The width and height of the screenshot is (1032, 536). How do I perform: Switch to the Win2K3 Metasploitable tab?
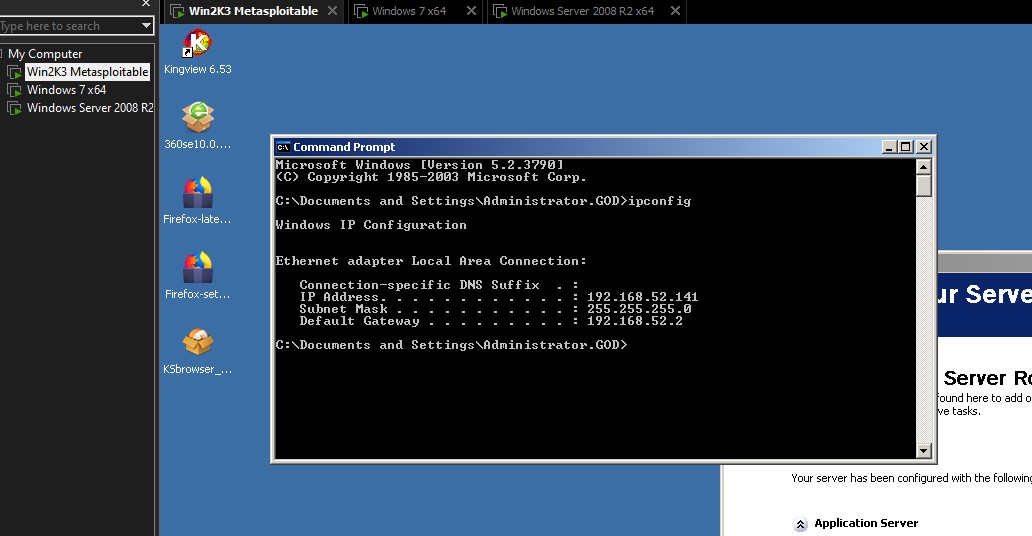click(253, 11)
